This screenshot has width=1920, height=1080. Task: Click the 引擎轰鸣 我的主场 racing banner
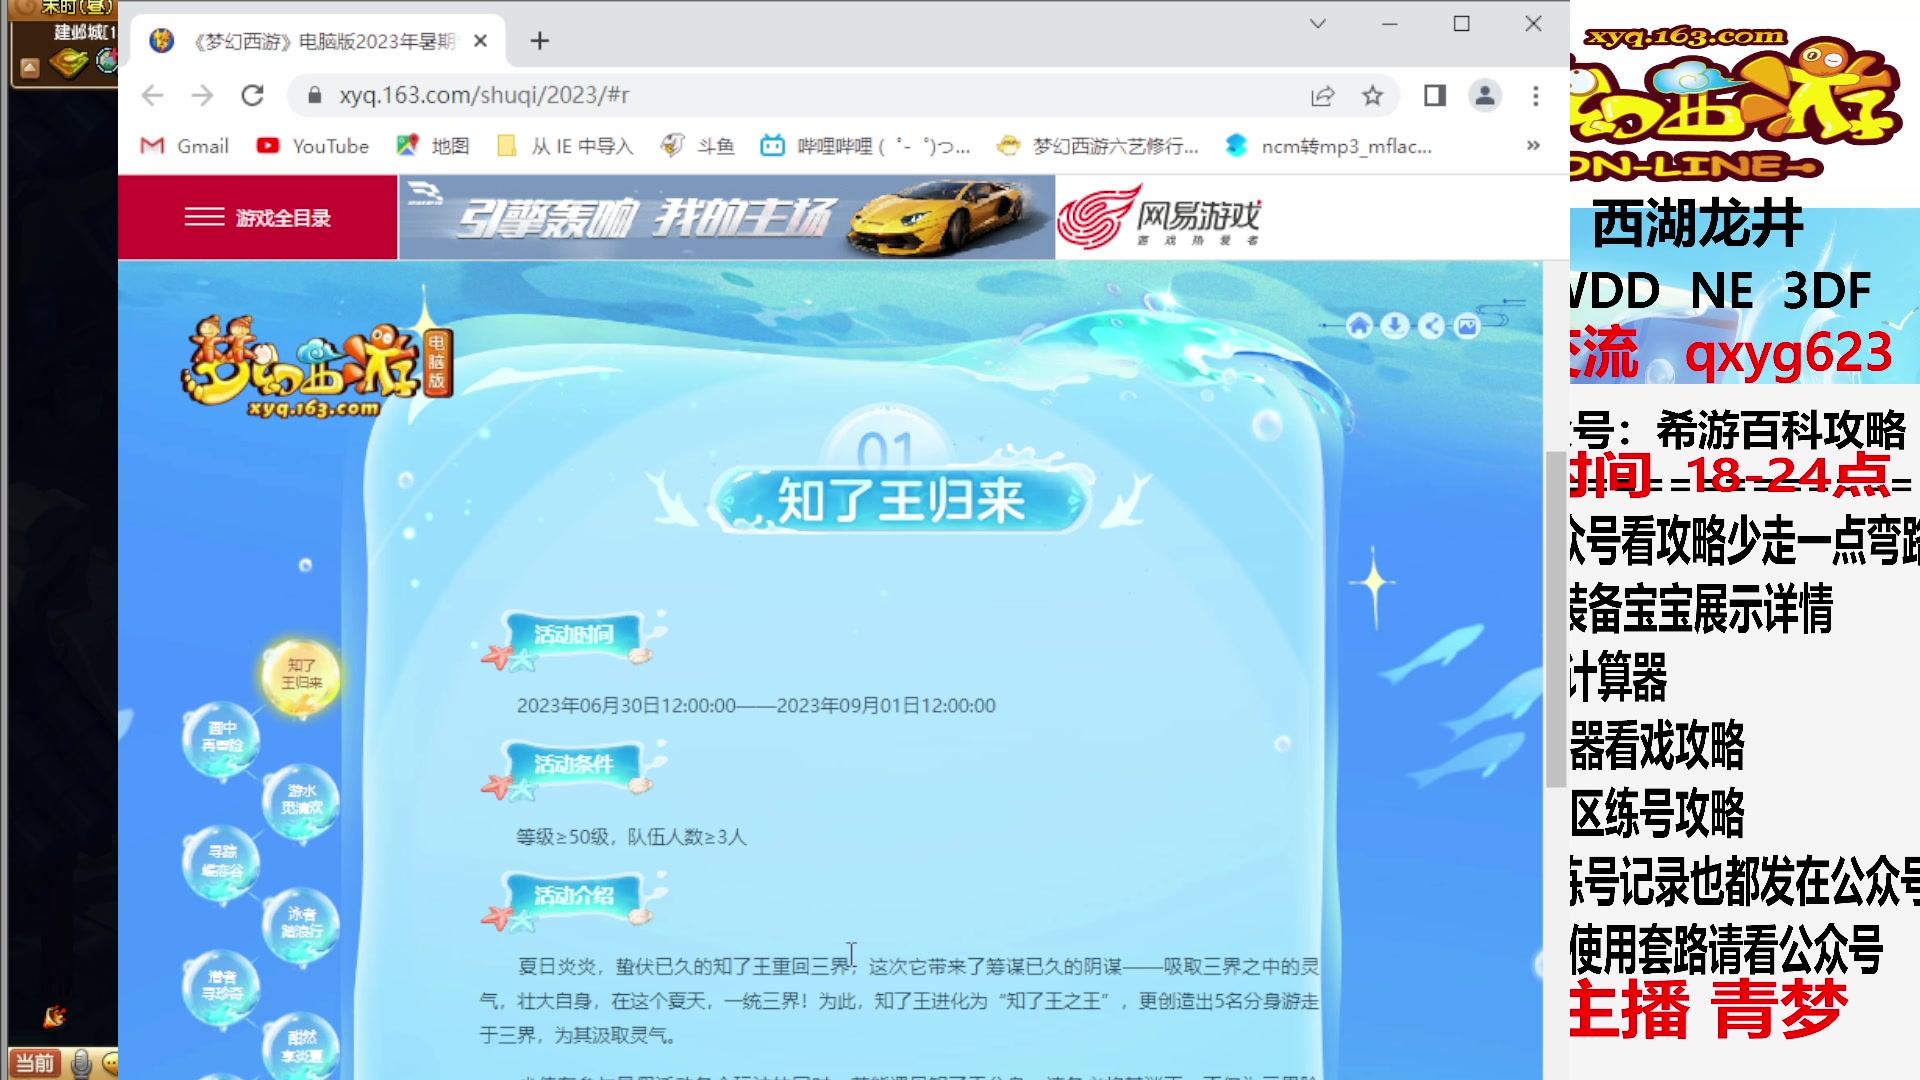pos(727,217)
